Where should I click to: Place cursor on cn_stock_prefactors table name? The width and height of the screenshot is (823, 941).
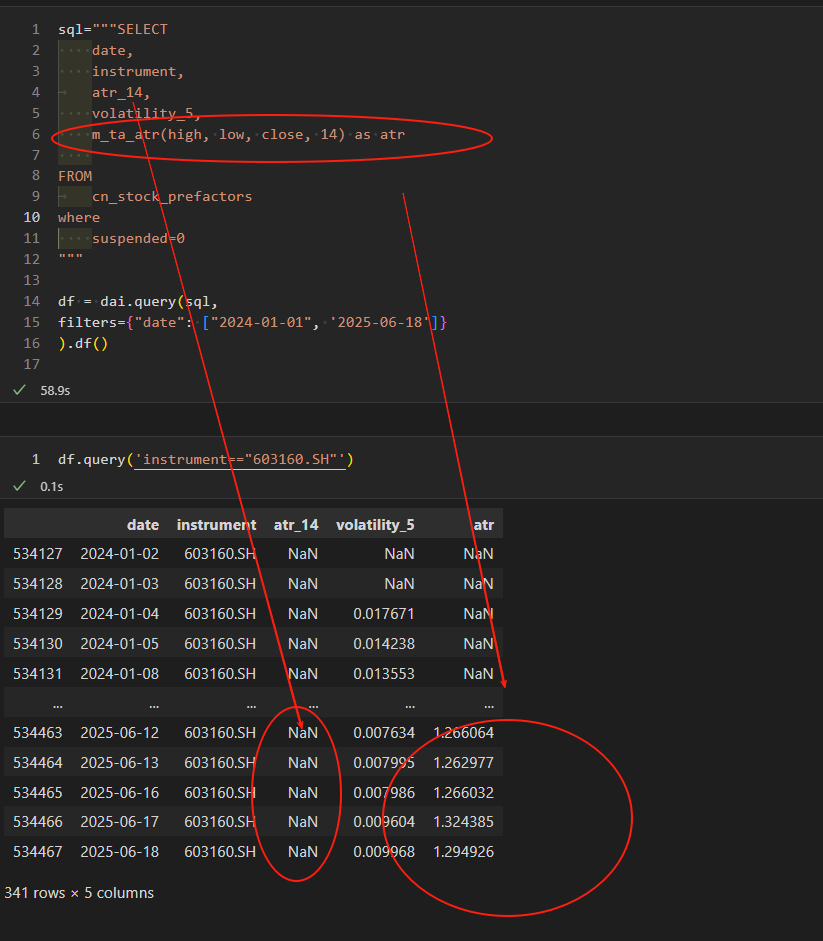pos(172,196)
